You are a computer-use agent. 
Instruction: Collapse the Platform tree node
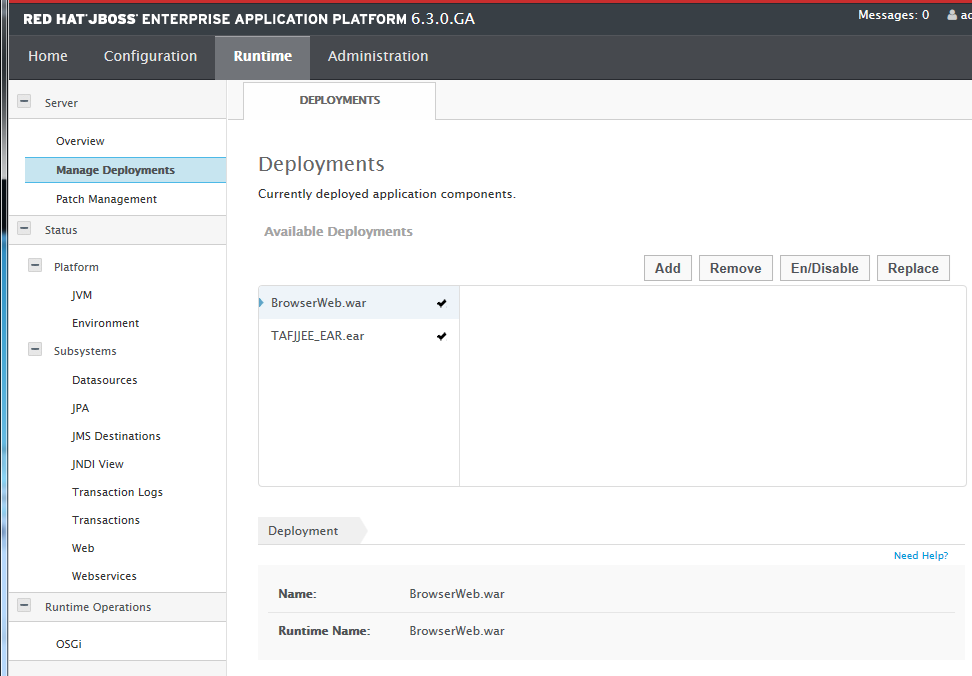click(x=35, y=267)
